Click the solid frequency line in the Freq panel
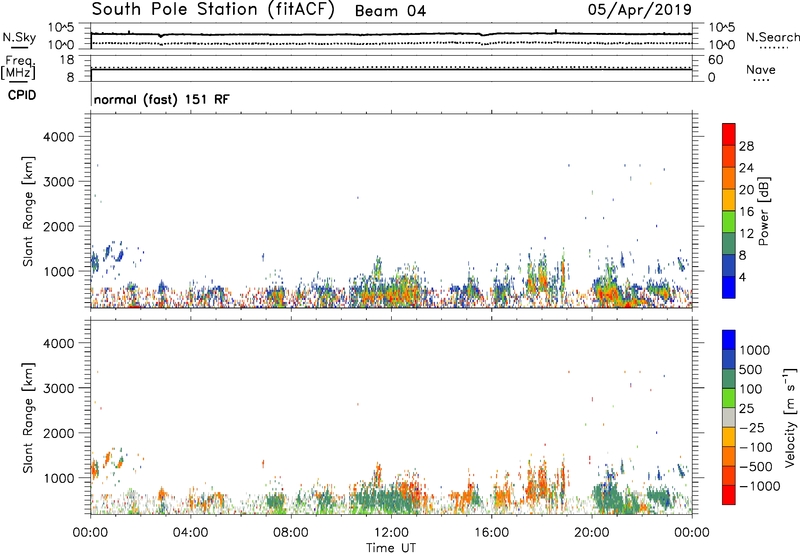This screenshot has width=800, height=554. point(391,69)
